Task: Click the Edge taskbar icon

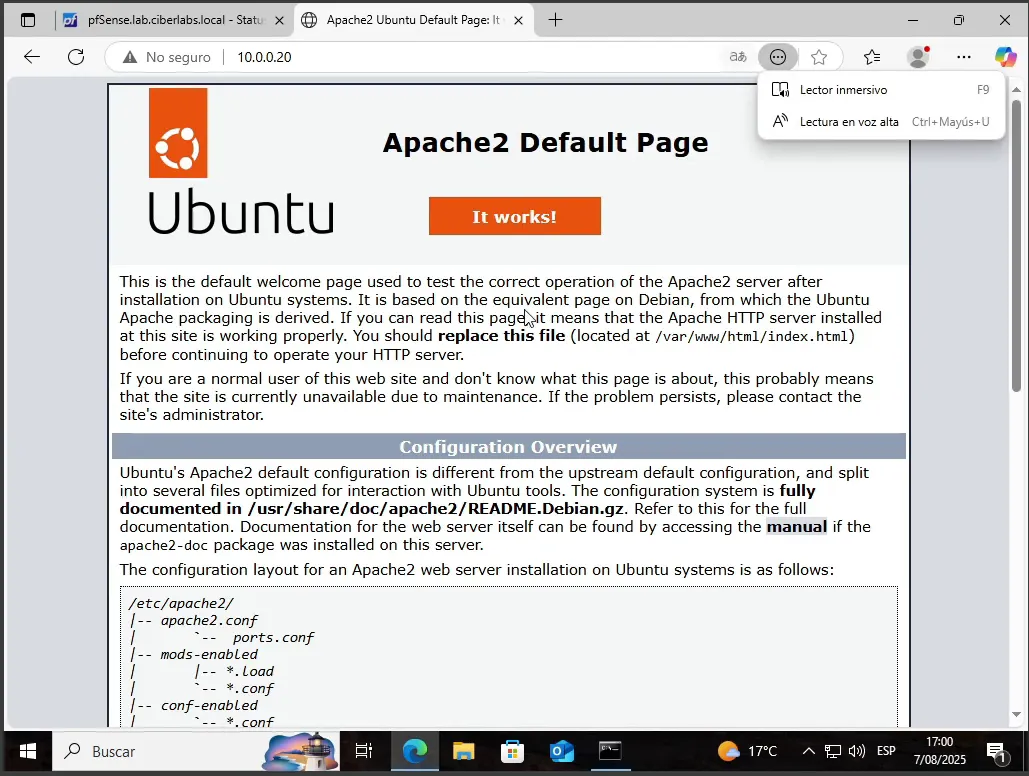Action: point(414,751)
